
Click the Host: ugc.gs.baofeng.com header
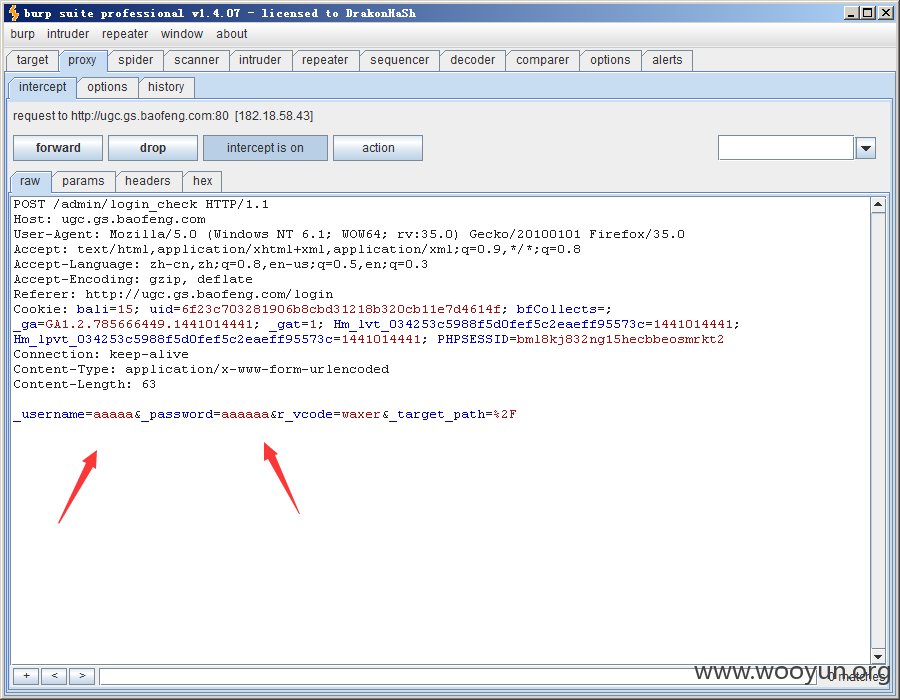[110, 219]
